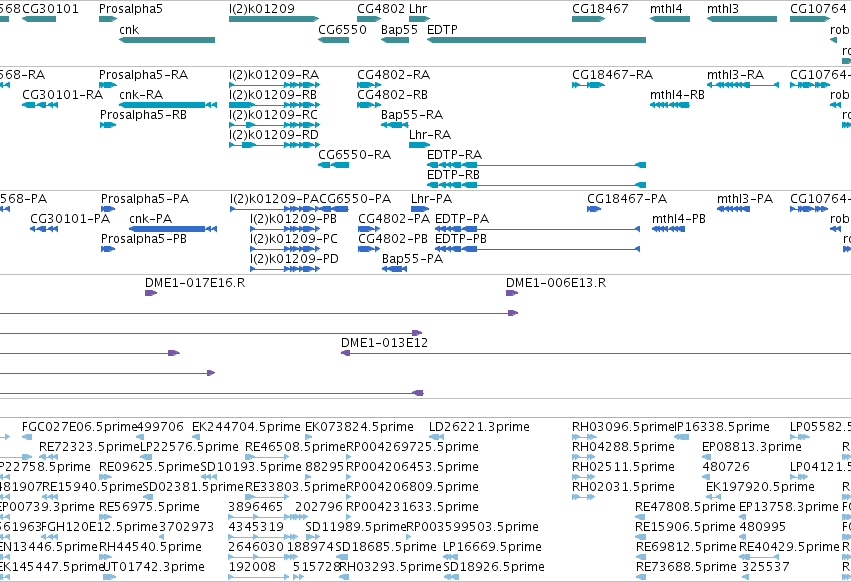This screenshot has height=582, width=851.
Task: Select protein l(2)k01209-PB
Action: [x=293, y=219]
